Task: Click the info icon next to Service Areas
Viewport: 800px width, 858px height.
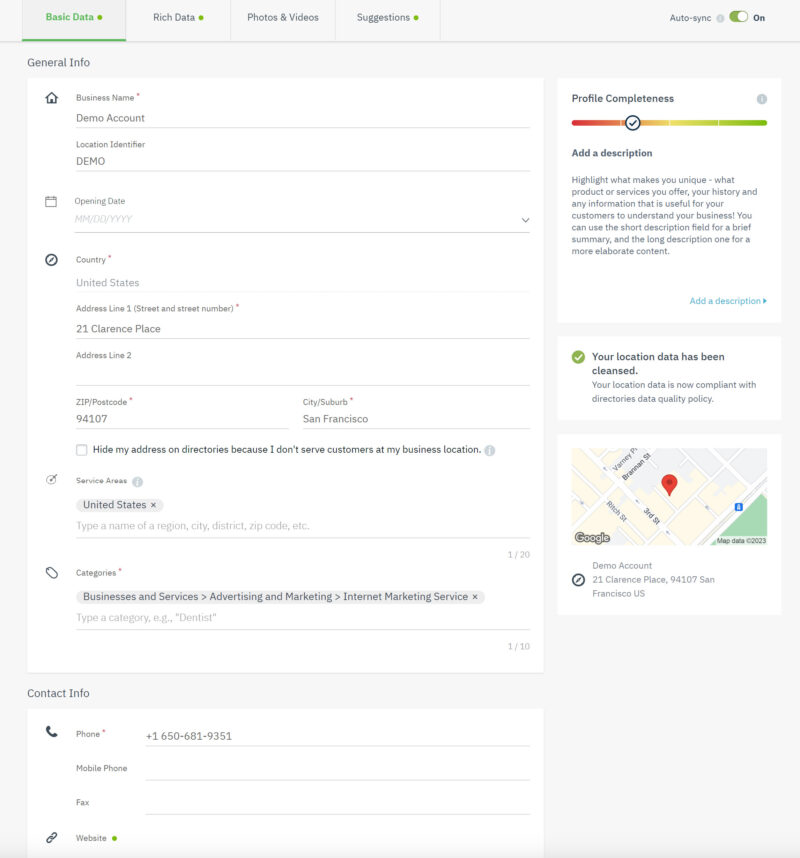Action: pos(137,481)
